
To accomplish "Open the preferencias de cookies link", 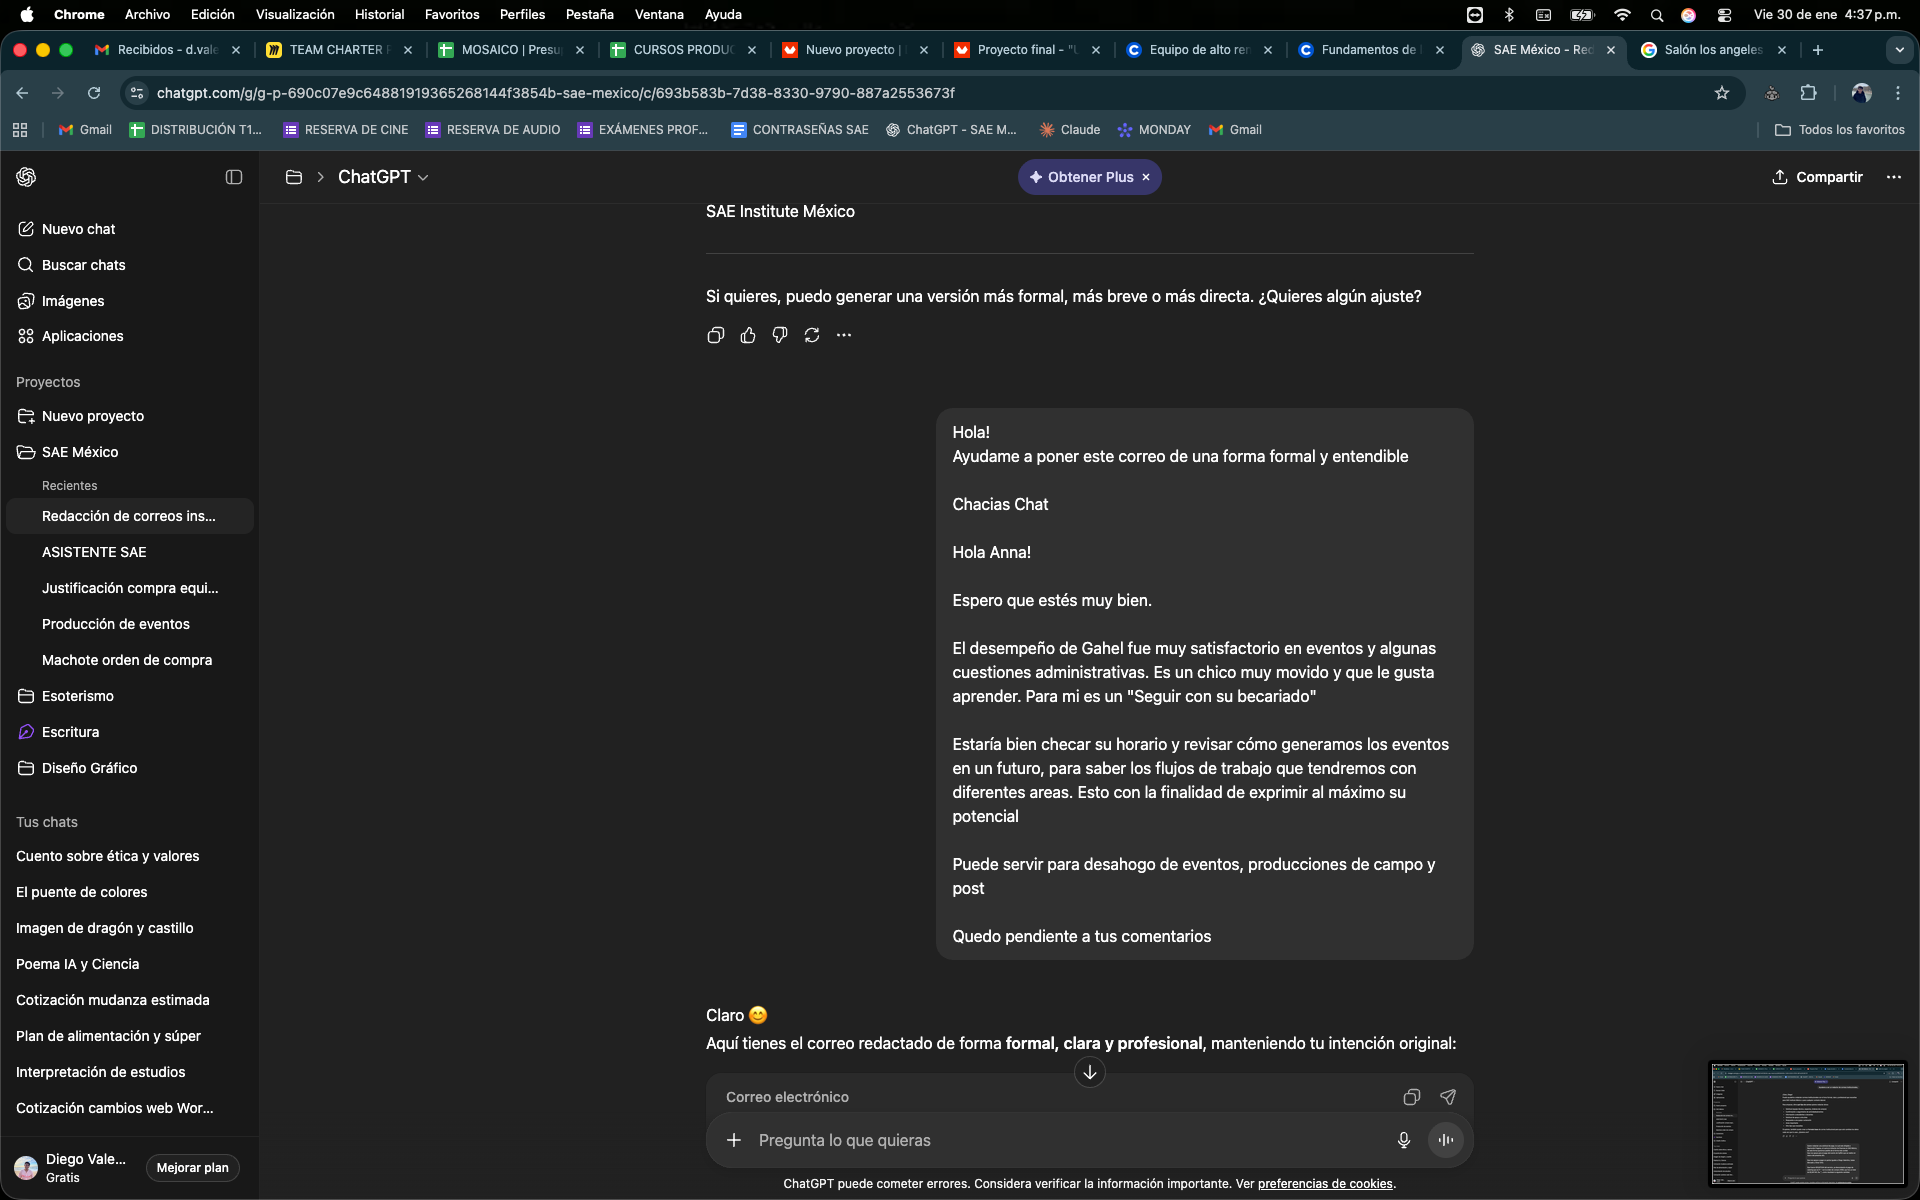I will click(x=1324, y=1184).
